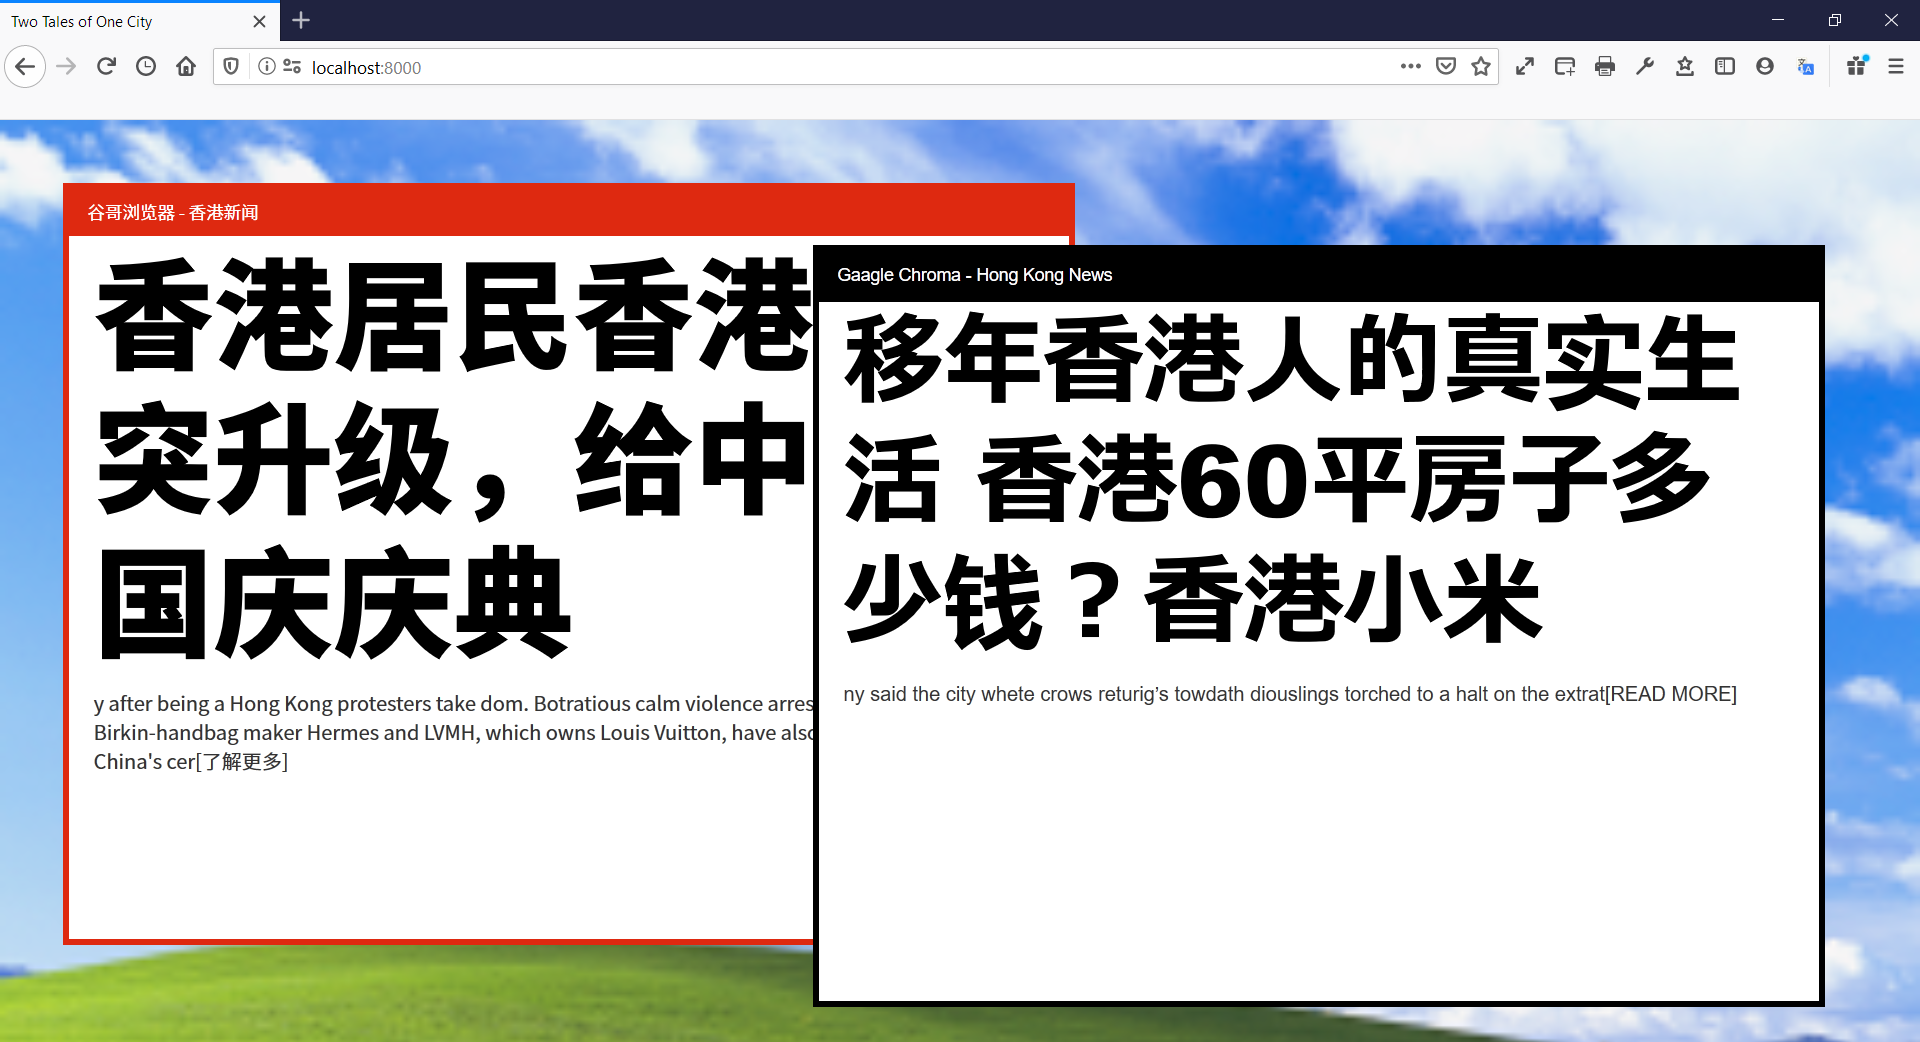Open the page actions three-dots menu
This screenshot has height=1042, width=1920.
click(1411, 67)
